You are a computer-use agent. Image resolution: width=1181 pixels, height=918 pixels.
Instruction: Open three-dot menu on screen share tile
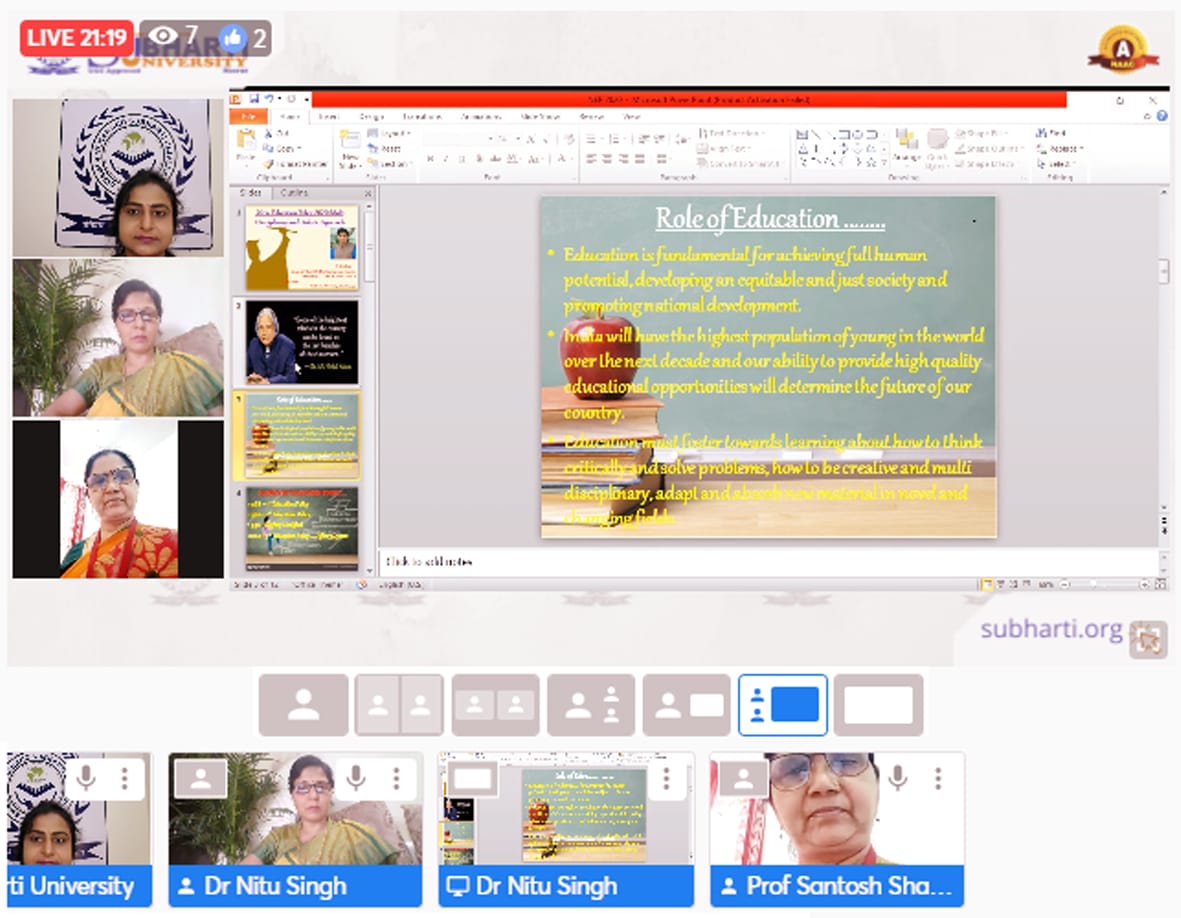pos(667,778)
